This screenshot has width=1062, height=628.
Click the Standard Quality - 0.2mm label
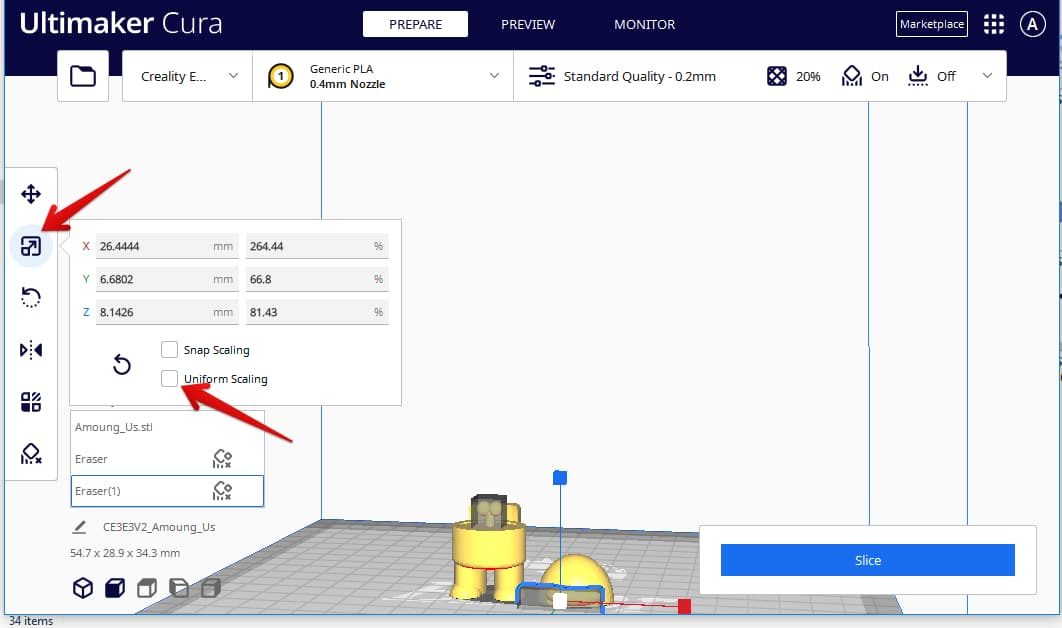(639, 76)
